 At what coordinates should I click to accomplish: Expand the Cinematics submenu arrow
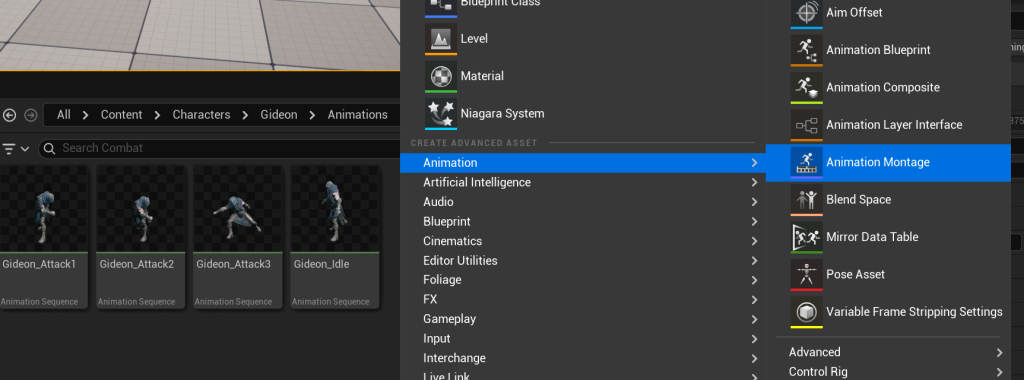(754, 241)
